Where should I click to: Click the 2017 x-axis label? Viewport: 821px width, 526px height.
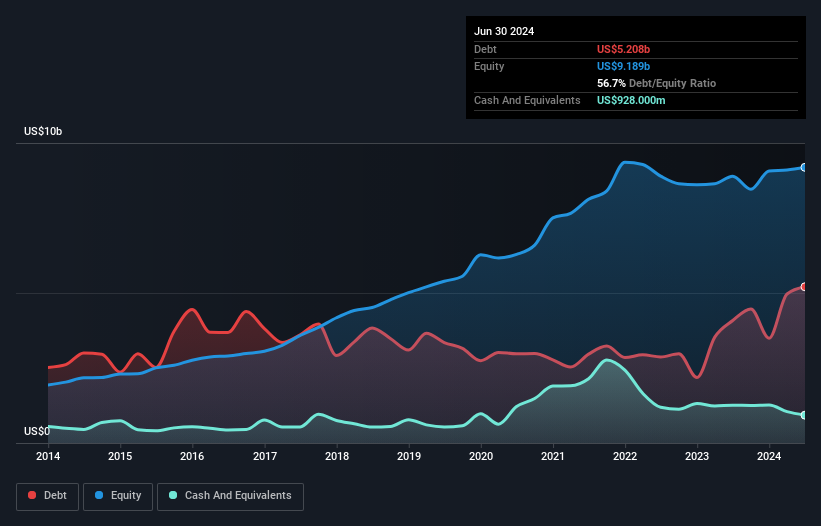pyautogui.click(x=265, y=456)
